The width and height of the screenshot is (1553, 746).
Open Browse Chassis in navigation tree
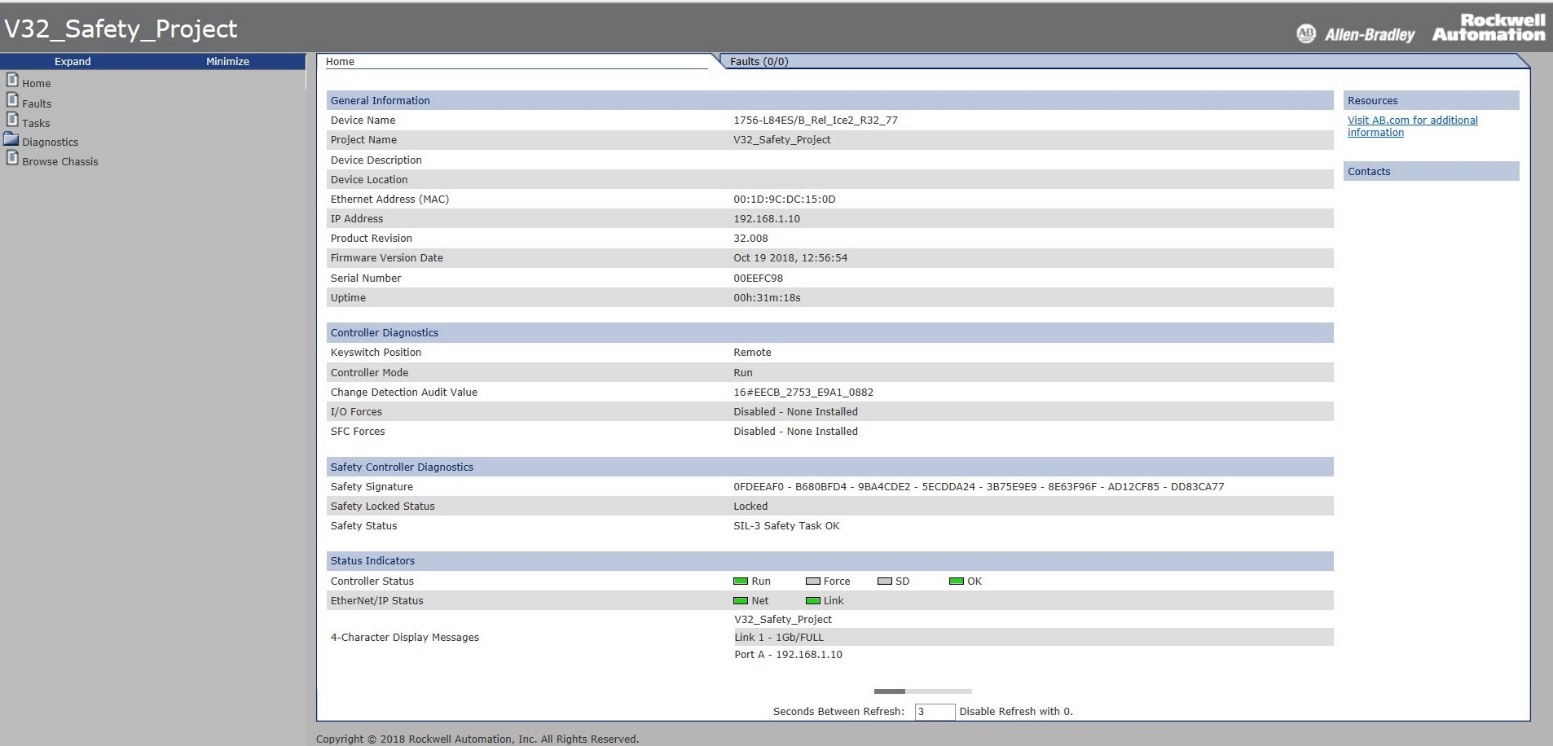61,162
